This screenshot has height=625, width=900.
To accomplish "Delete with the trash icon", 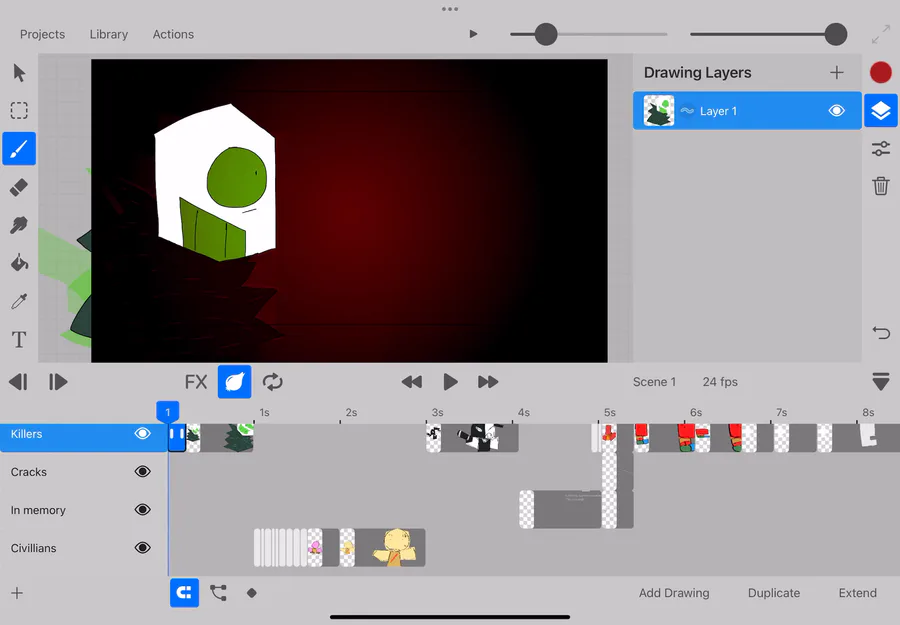I will [x=880, y=186].
